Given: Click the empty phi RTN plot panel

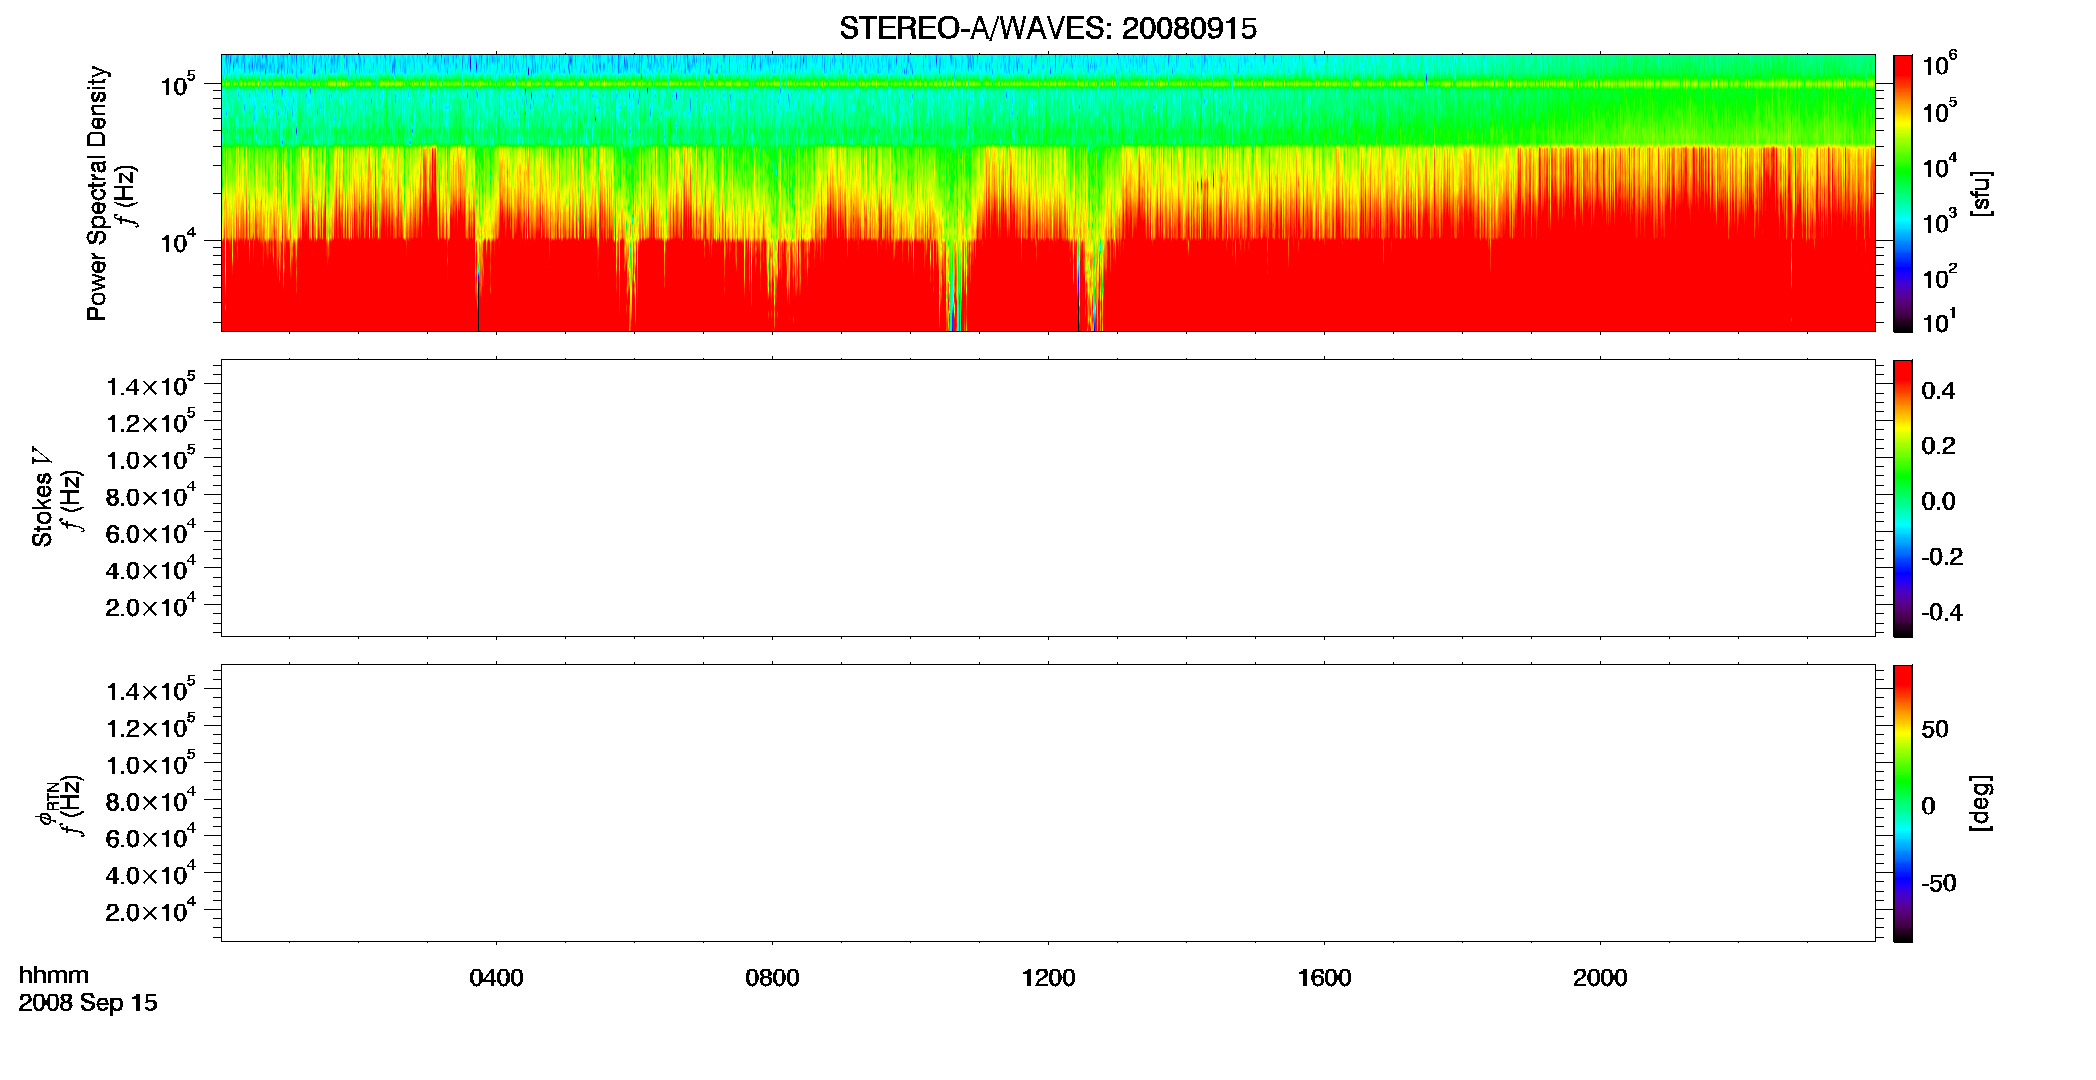Looking at the screenshot, I should coord(1048,803).
